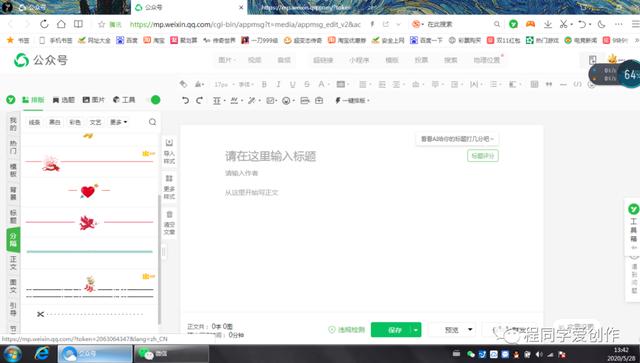Click the redo arrow icon

tap(199, 100)
